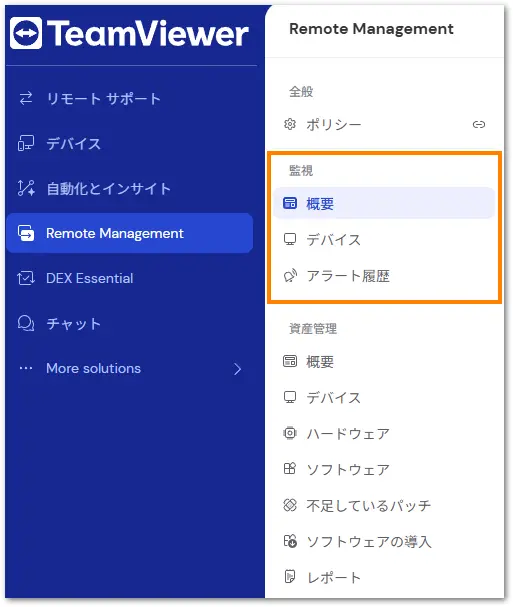The height and width of the screenshot is (607, 513).
Task: Open デバイス in the blue sidebar
Action: [130, 143]
